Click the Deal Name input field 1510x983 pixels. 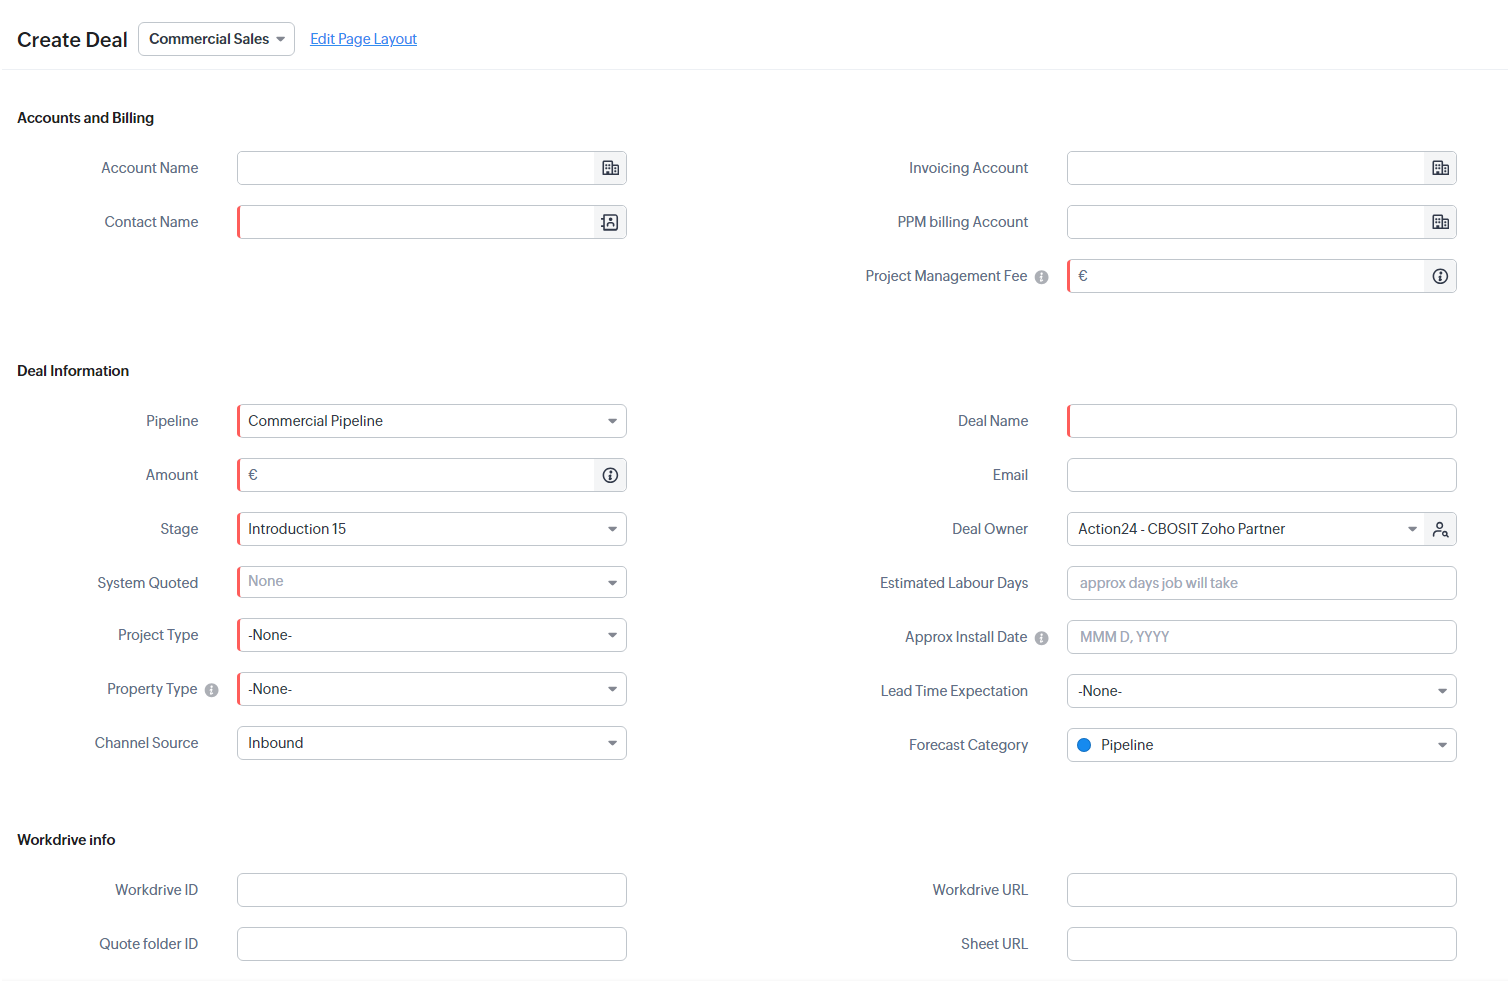pos(1261,421)
